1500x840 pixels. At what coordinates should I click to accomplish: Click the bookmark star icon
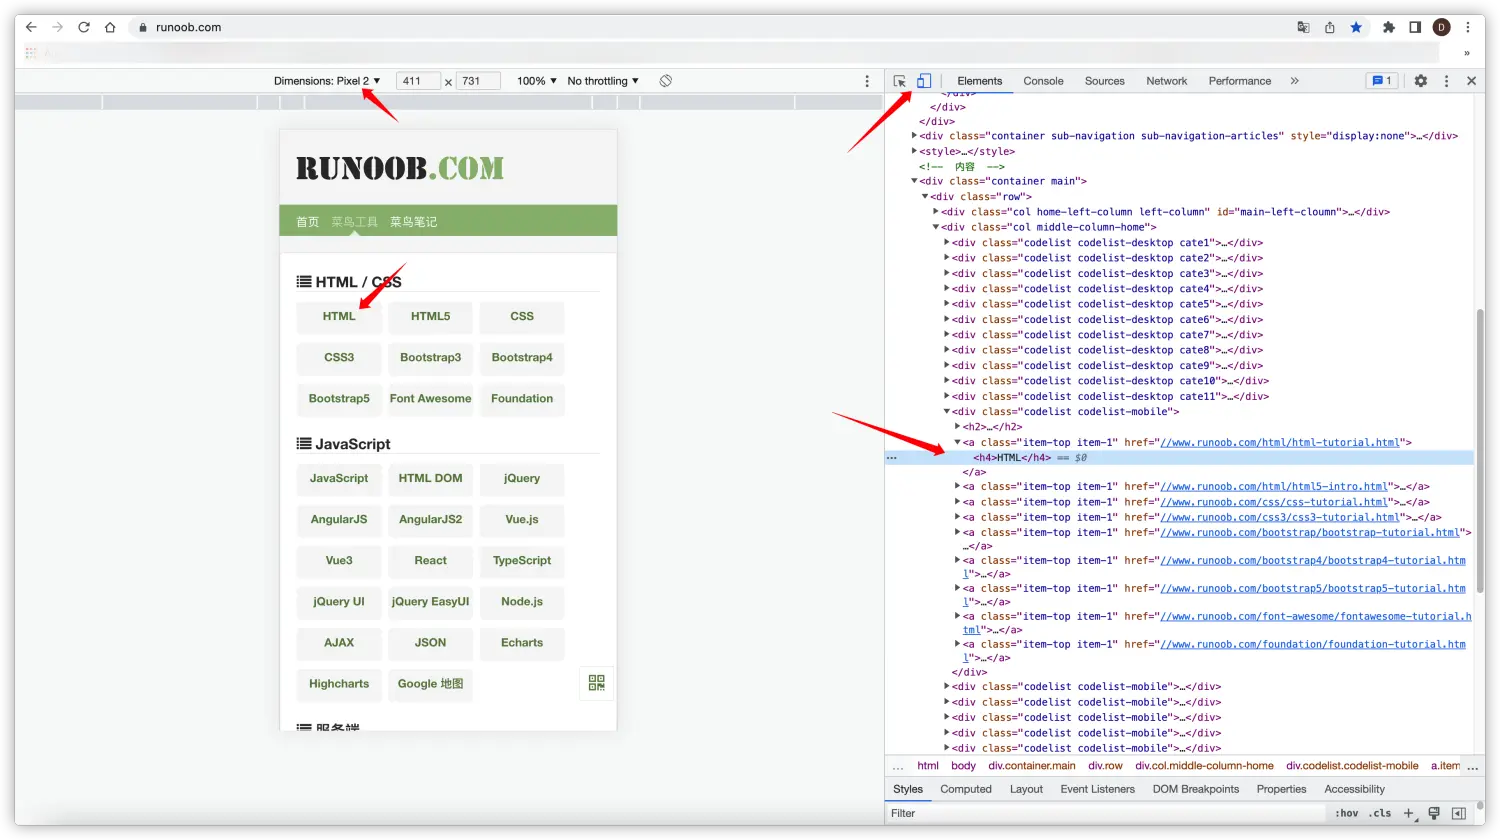1356,28
